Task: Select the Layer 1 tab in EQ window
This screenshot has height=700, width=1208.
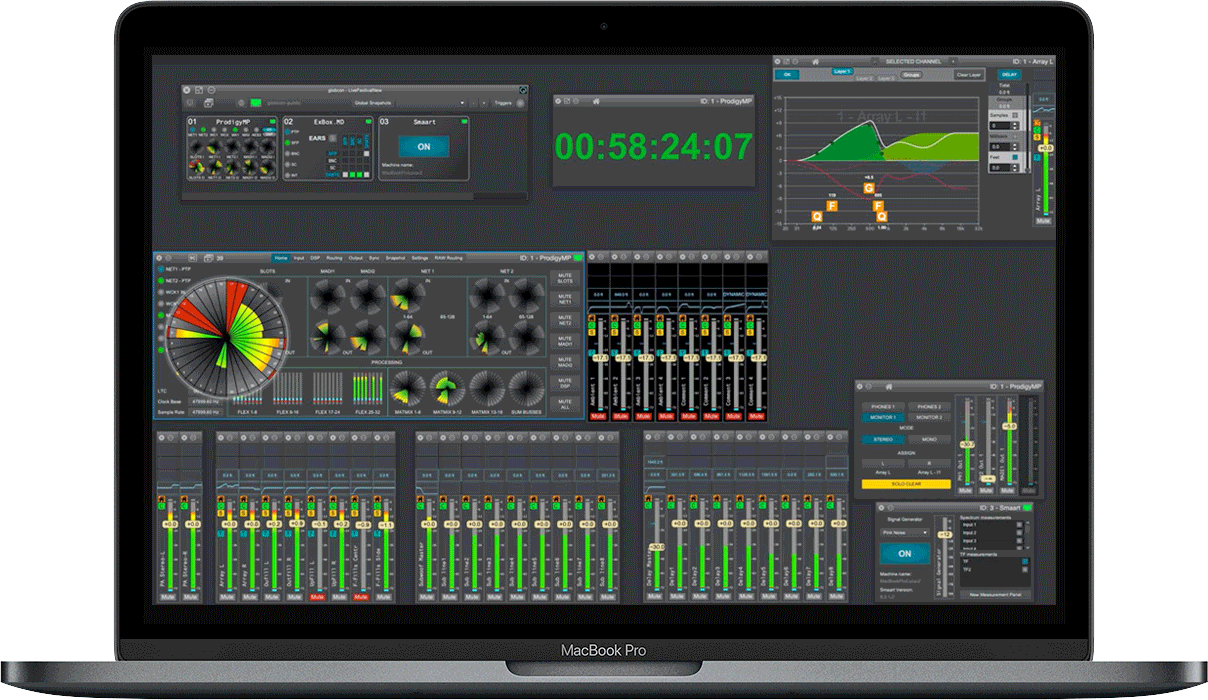Action: click(841, 72)
